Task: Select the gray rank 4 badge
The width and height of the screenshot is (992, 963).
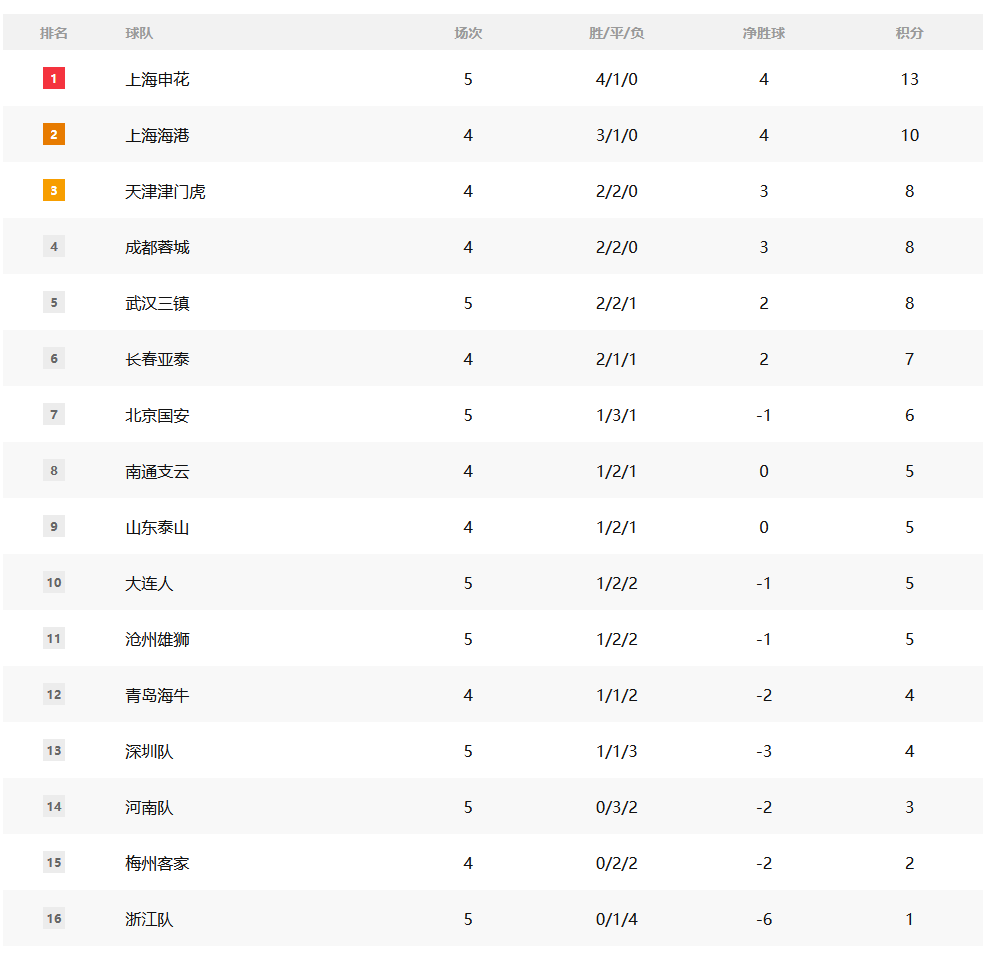Action: [x=54, y=246]
